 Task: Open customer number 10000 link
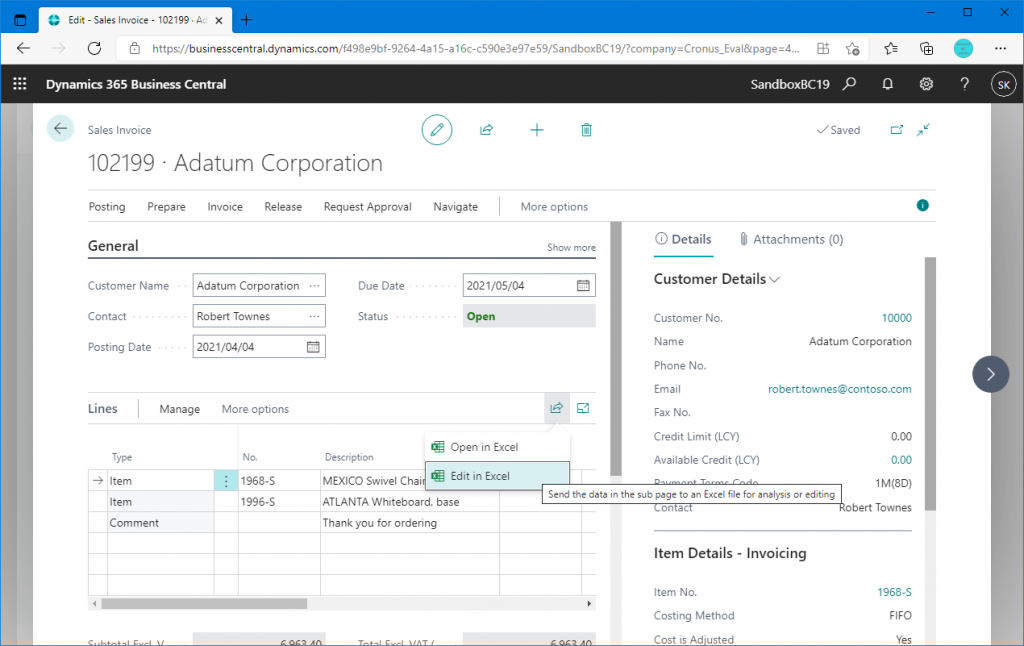click(897, 318)
